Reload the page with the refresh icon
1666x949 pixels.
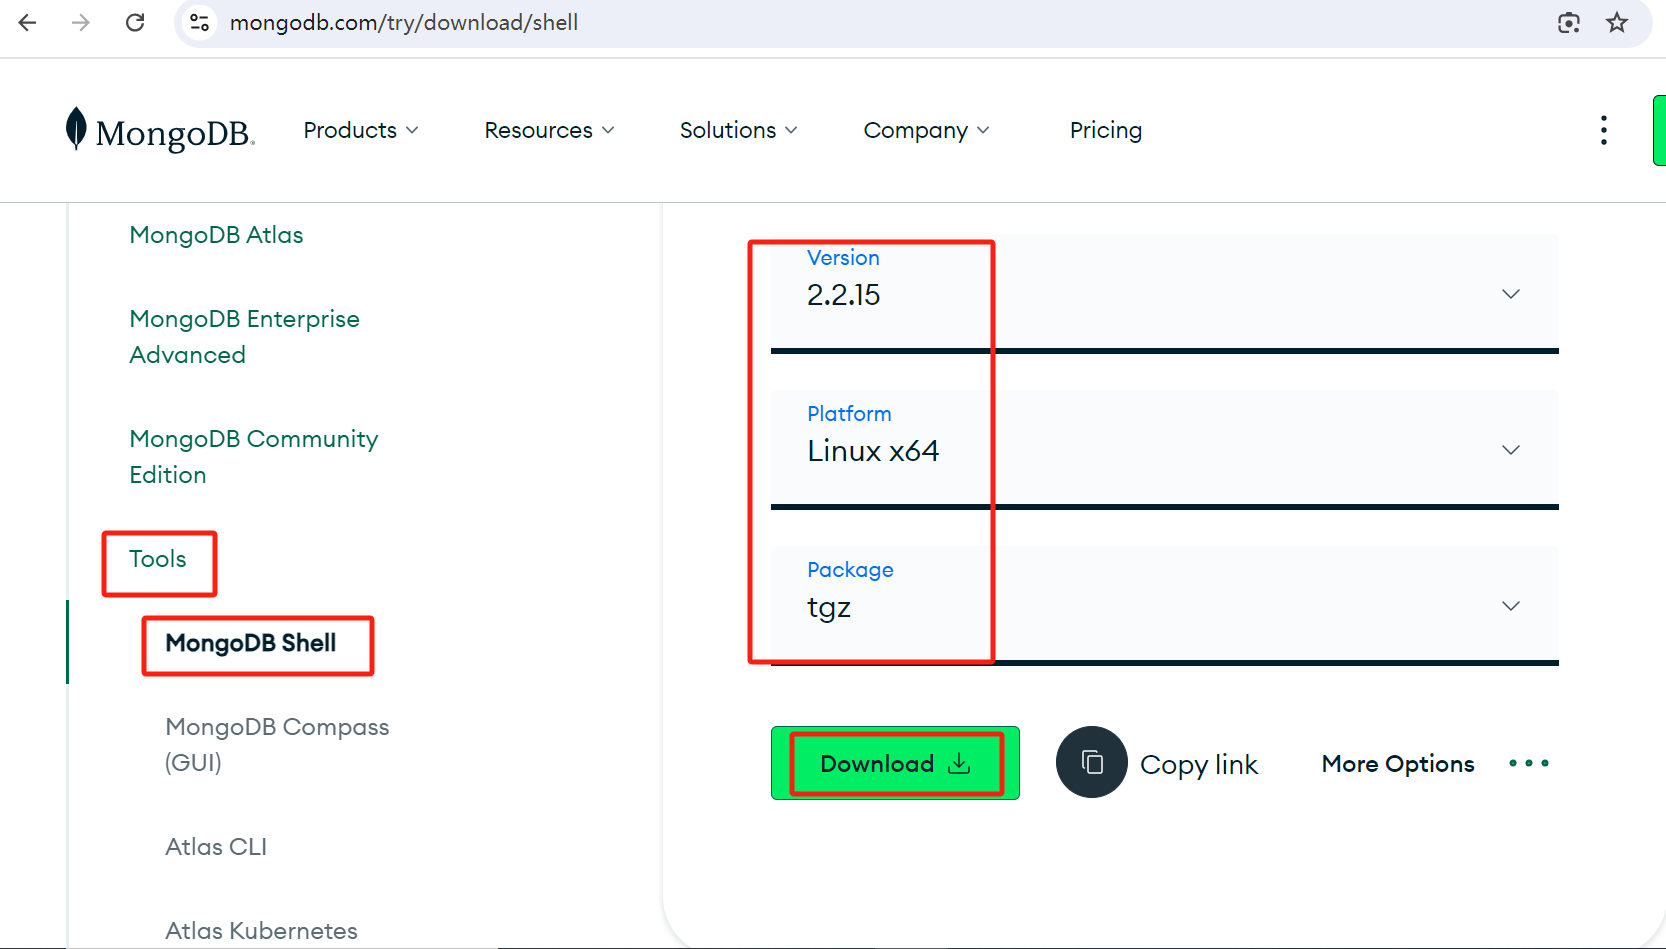coord(135,22)
